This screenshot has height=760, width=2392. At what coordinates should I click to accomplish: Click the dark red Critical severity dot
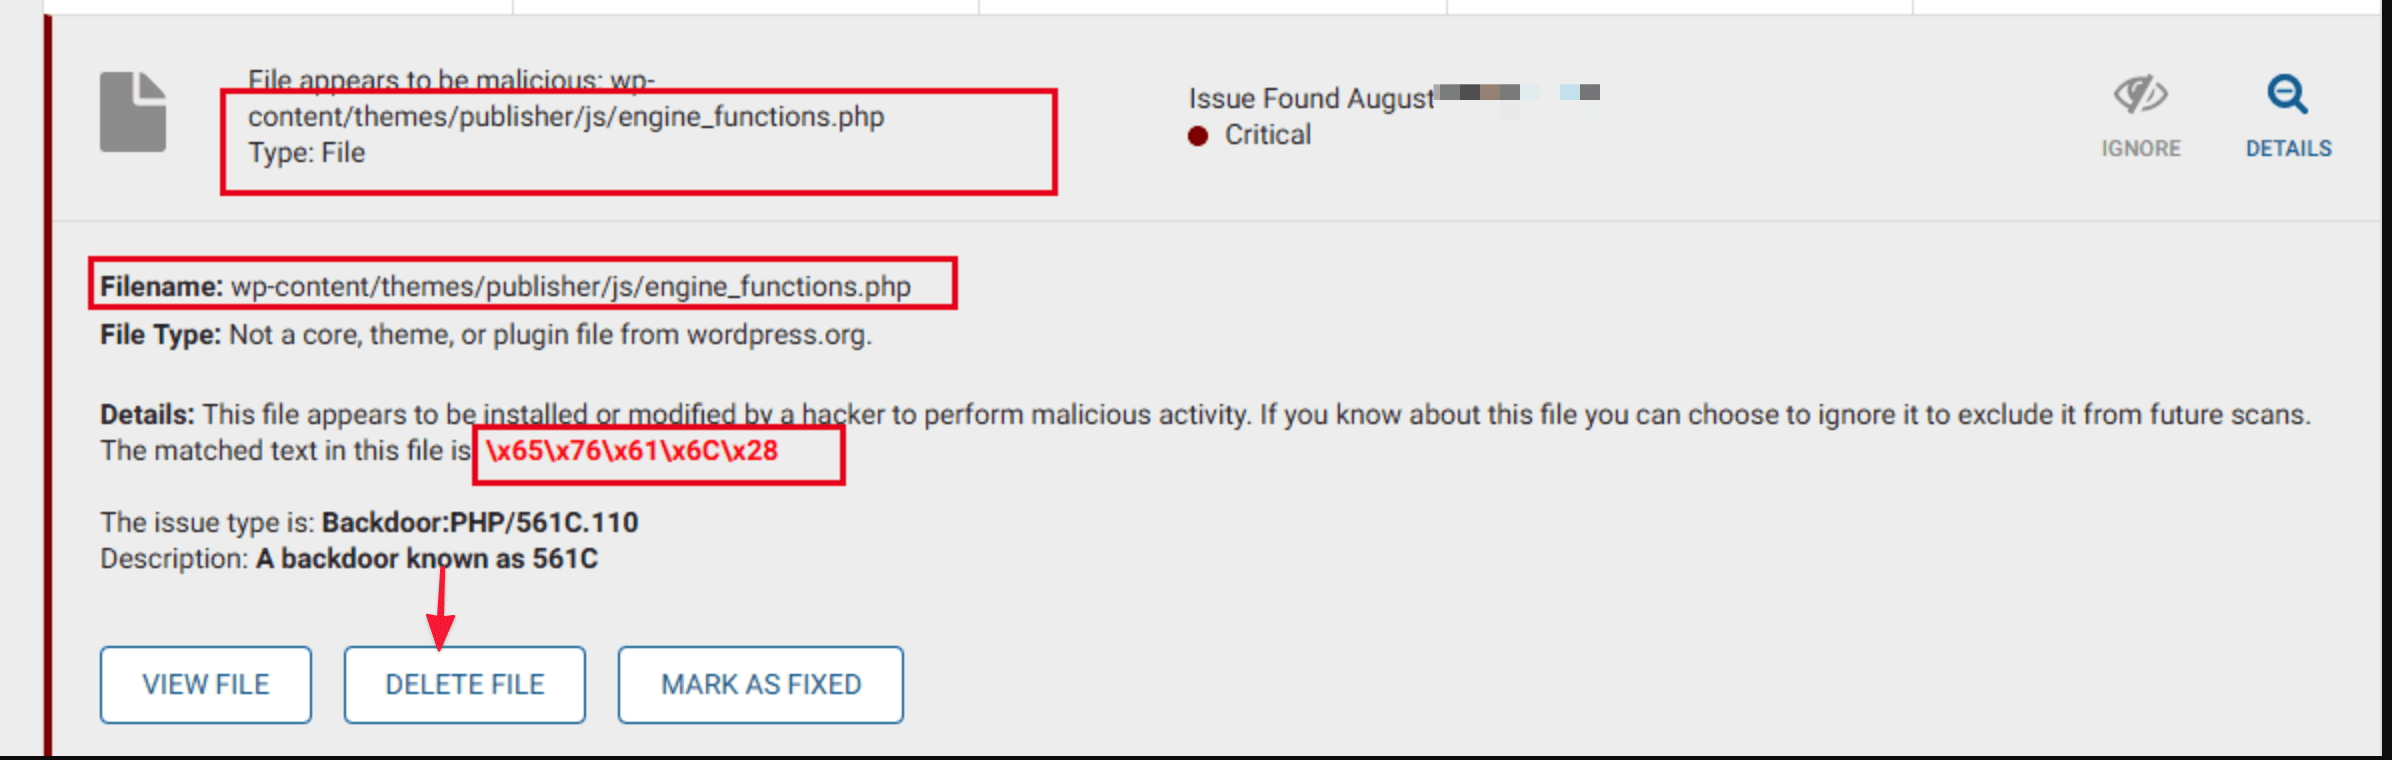[x=1198, y=135]
